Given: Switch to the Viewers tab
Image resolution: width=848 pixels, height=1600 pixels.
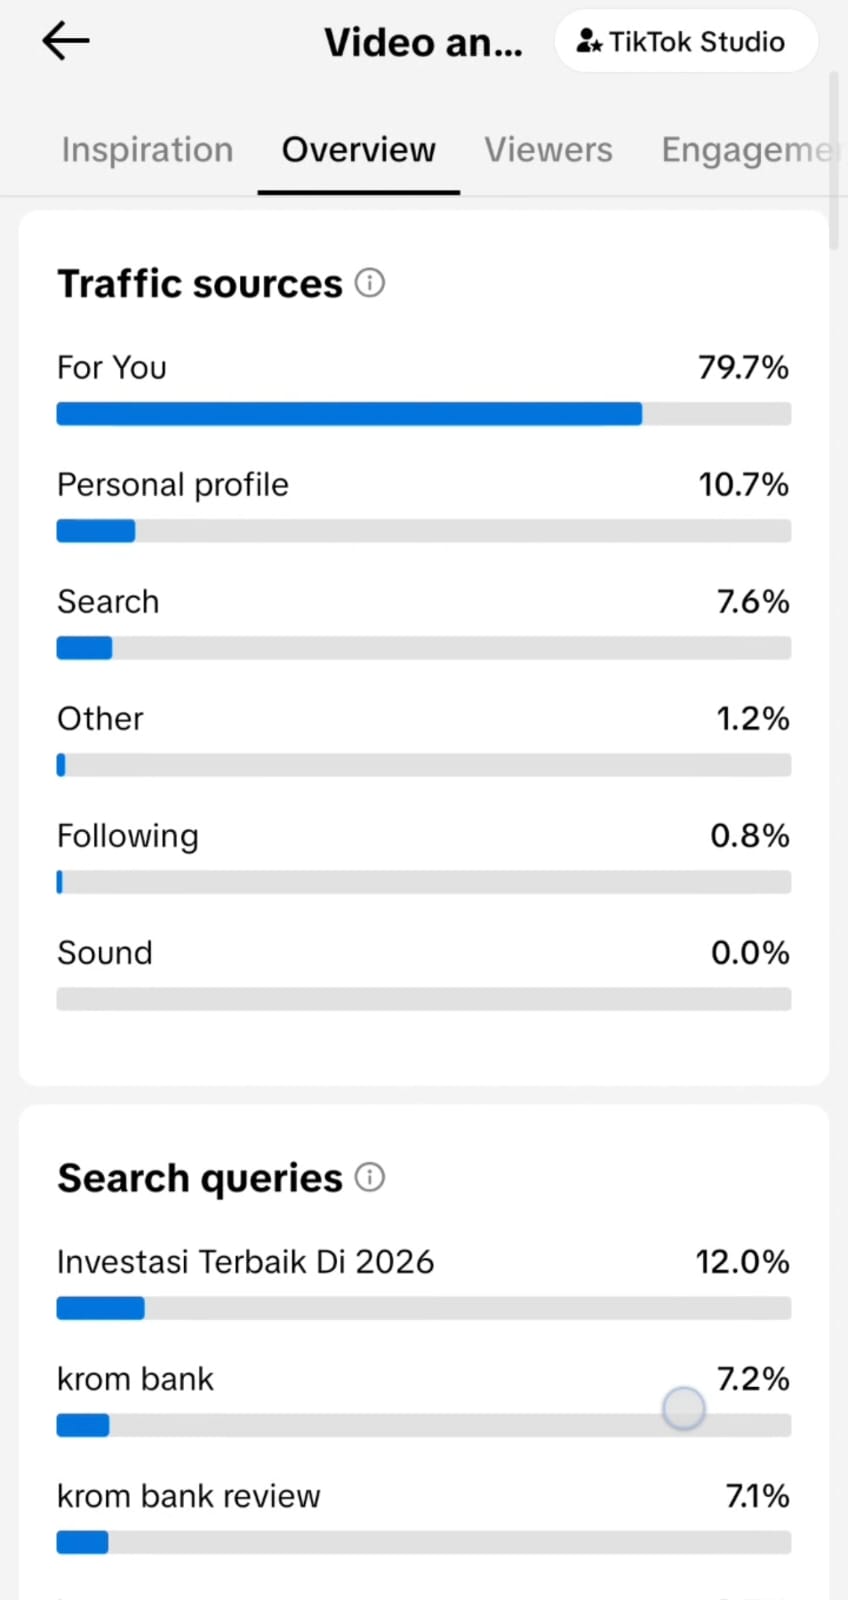Looking at the screenshot, I should pos(548,150).
